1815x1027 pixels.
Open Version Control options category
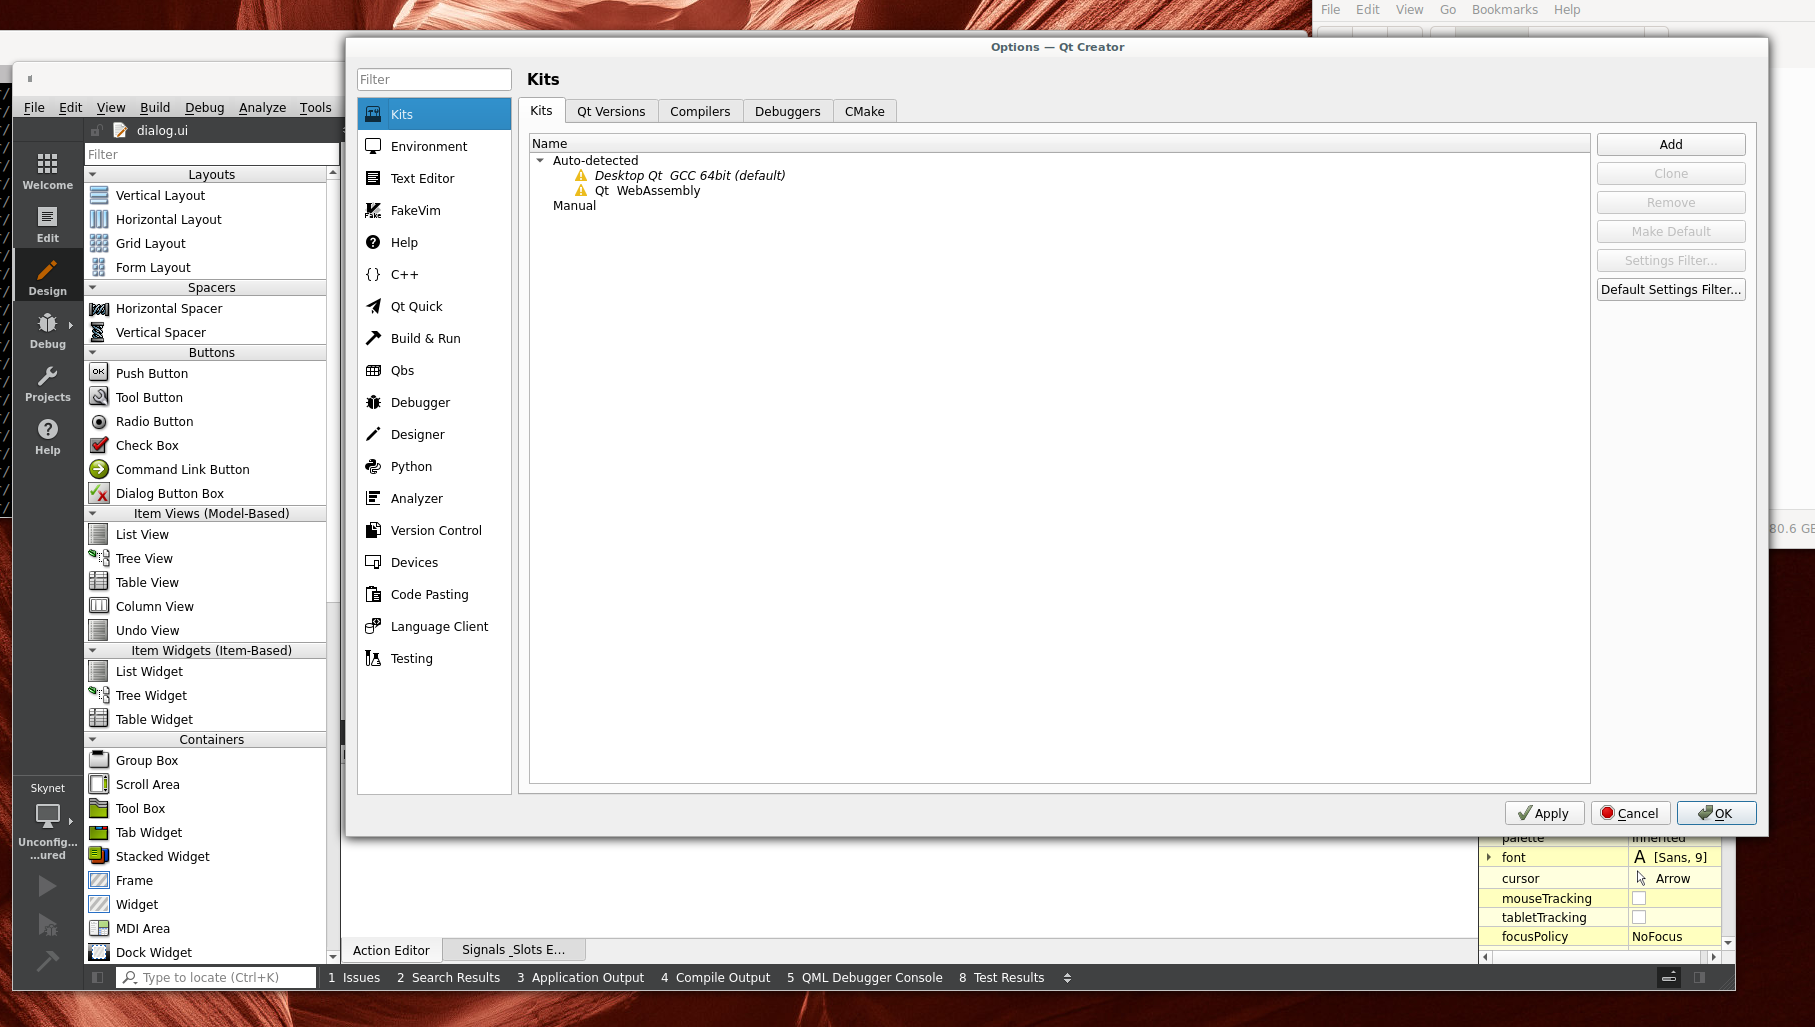point(434,530)
